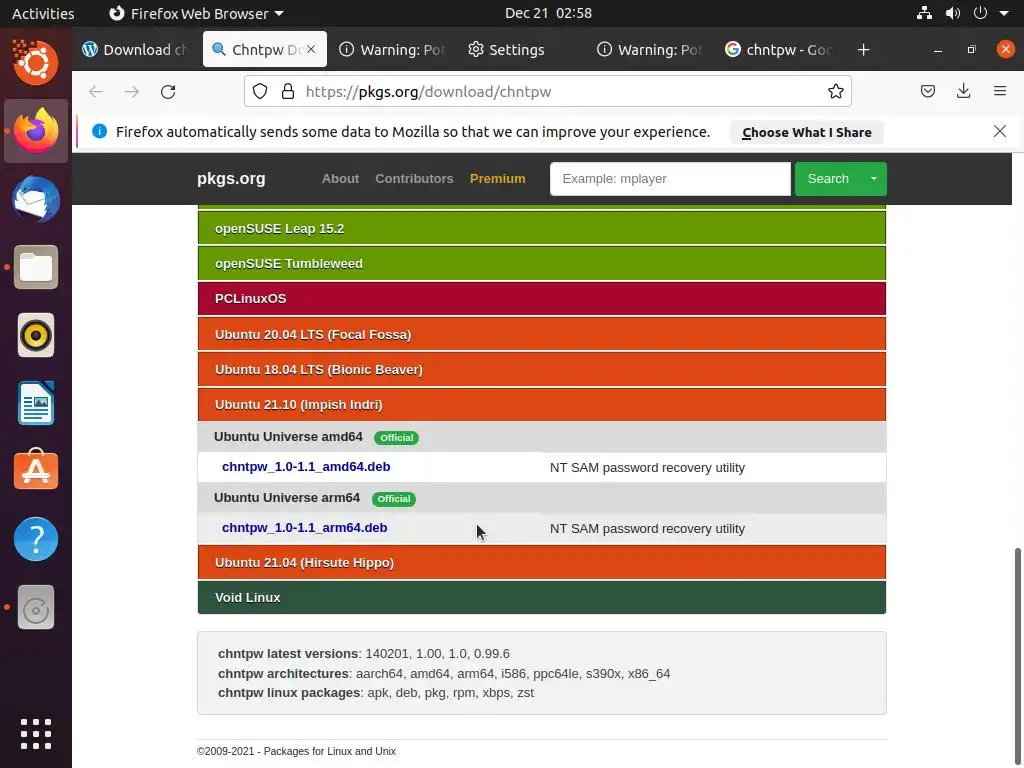Open the power icon in top bar

980,13
